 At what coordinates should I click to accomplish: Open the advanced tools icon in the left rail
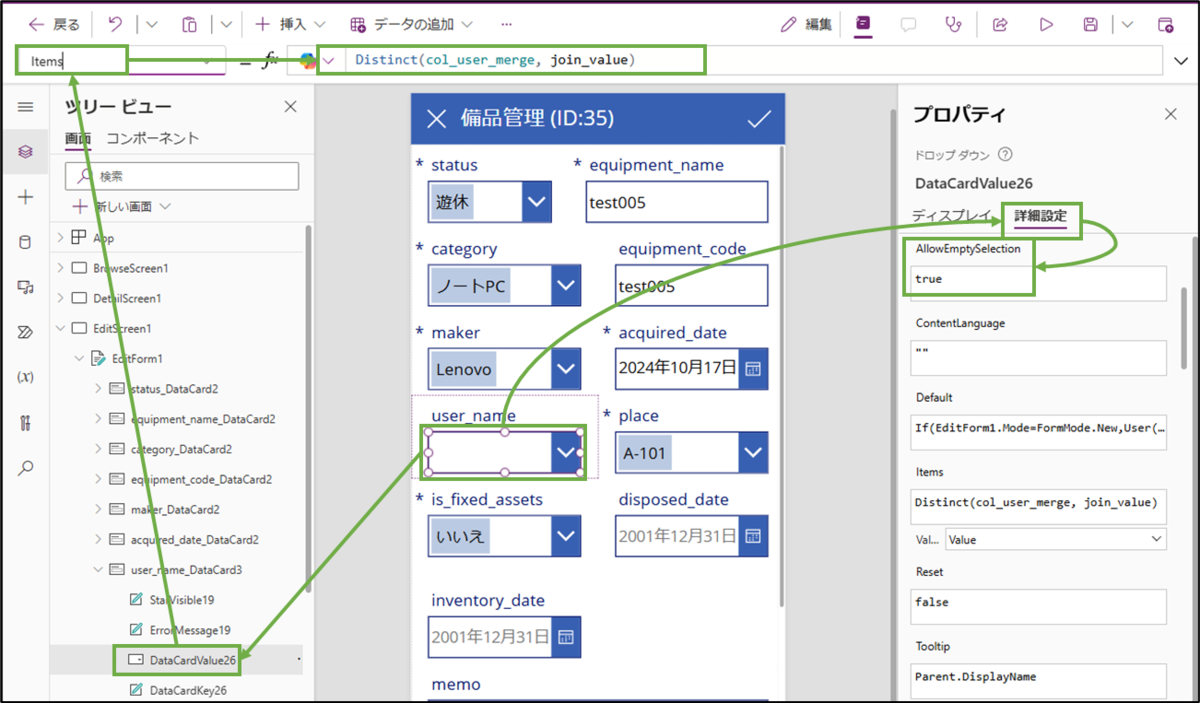coord(26,422)
